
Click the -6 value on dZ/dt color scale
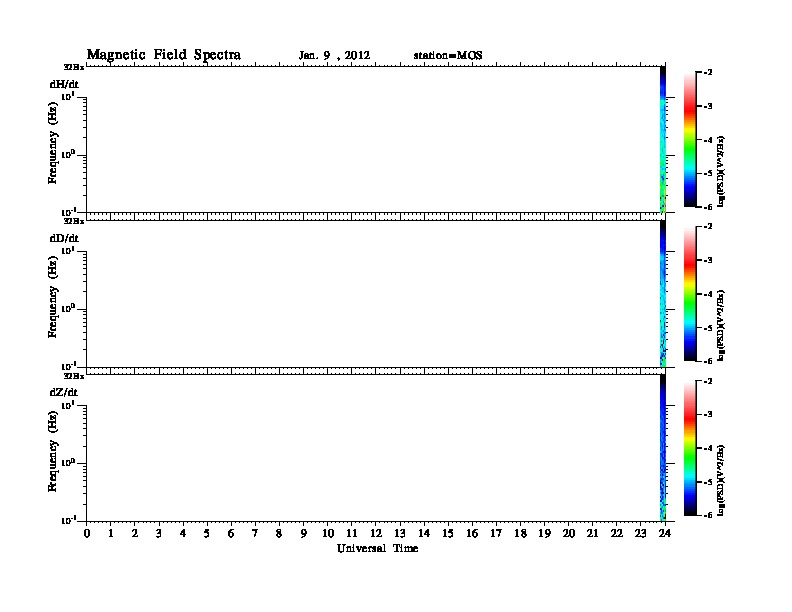(708, 515)
